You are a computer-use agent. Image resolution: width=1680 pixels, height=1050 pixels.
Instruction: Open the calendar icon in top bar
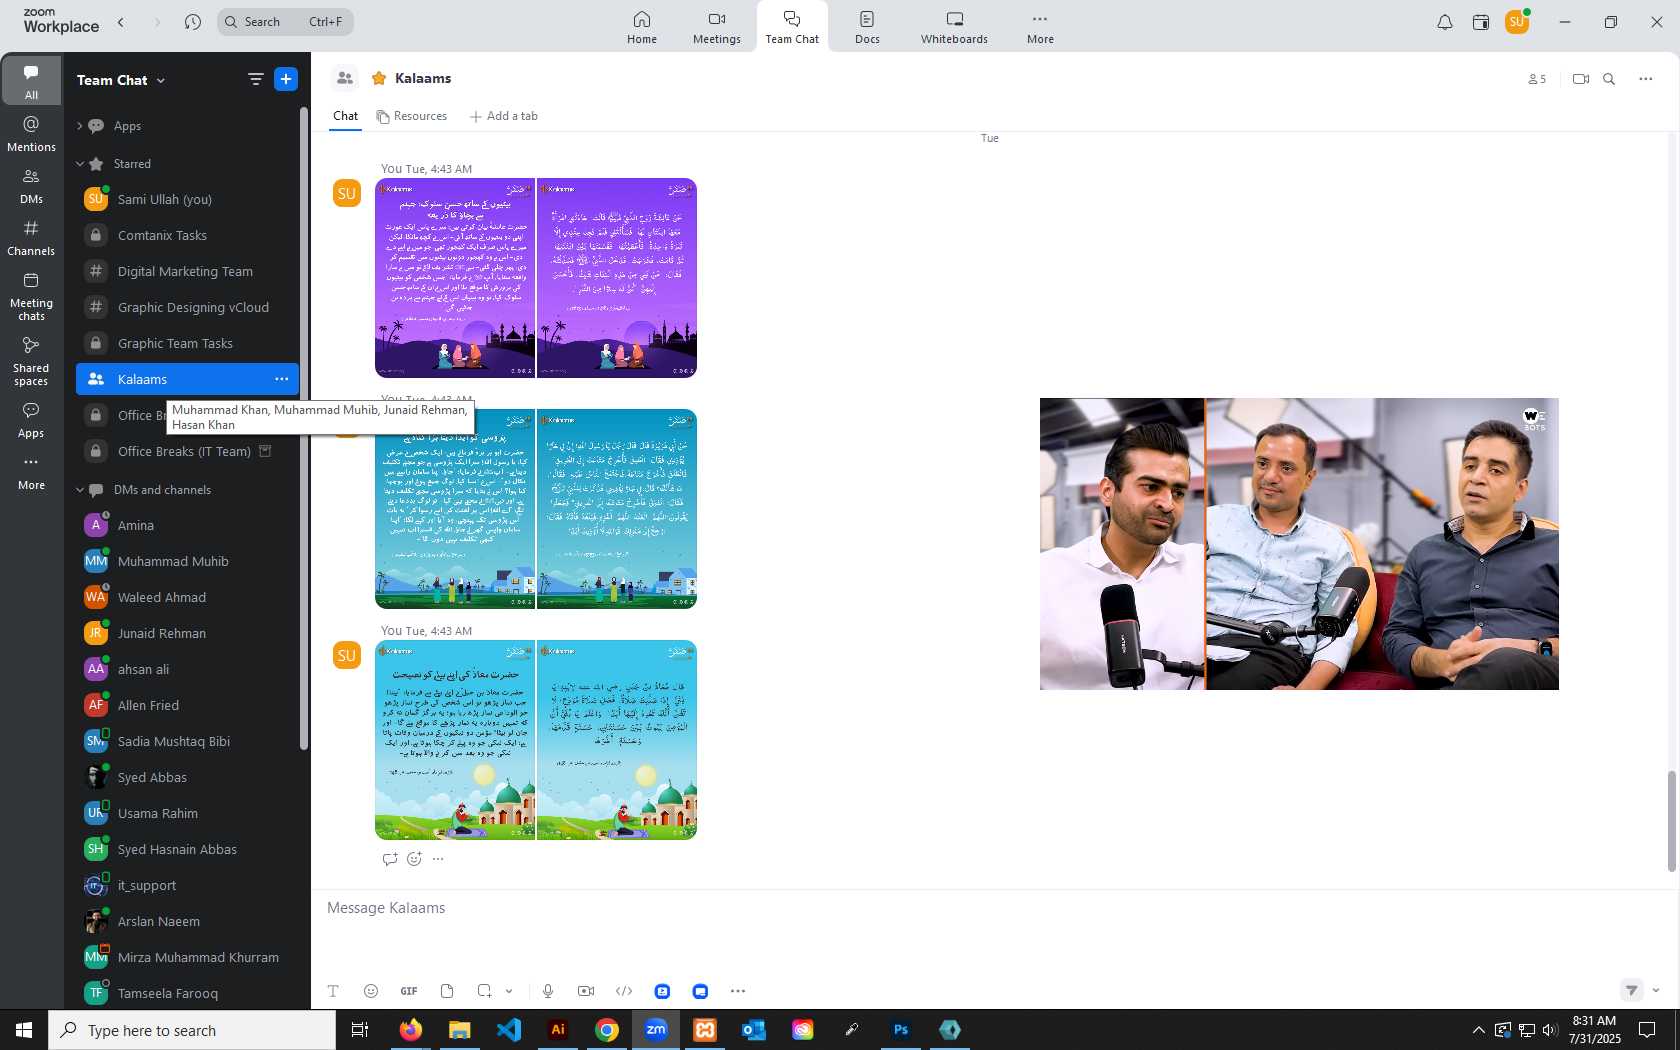click(x=1481, y=22)
